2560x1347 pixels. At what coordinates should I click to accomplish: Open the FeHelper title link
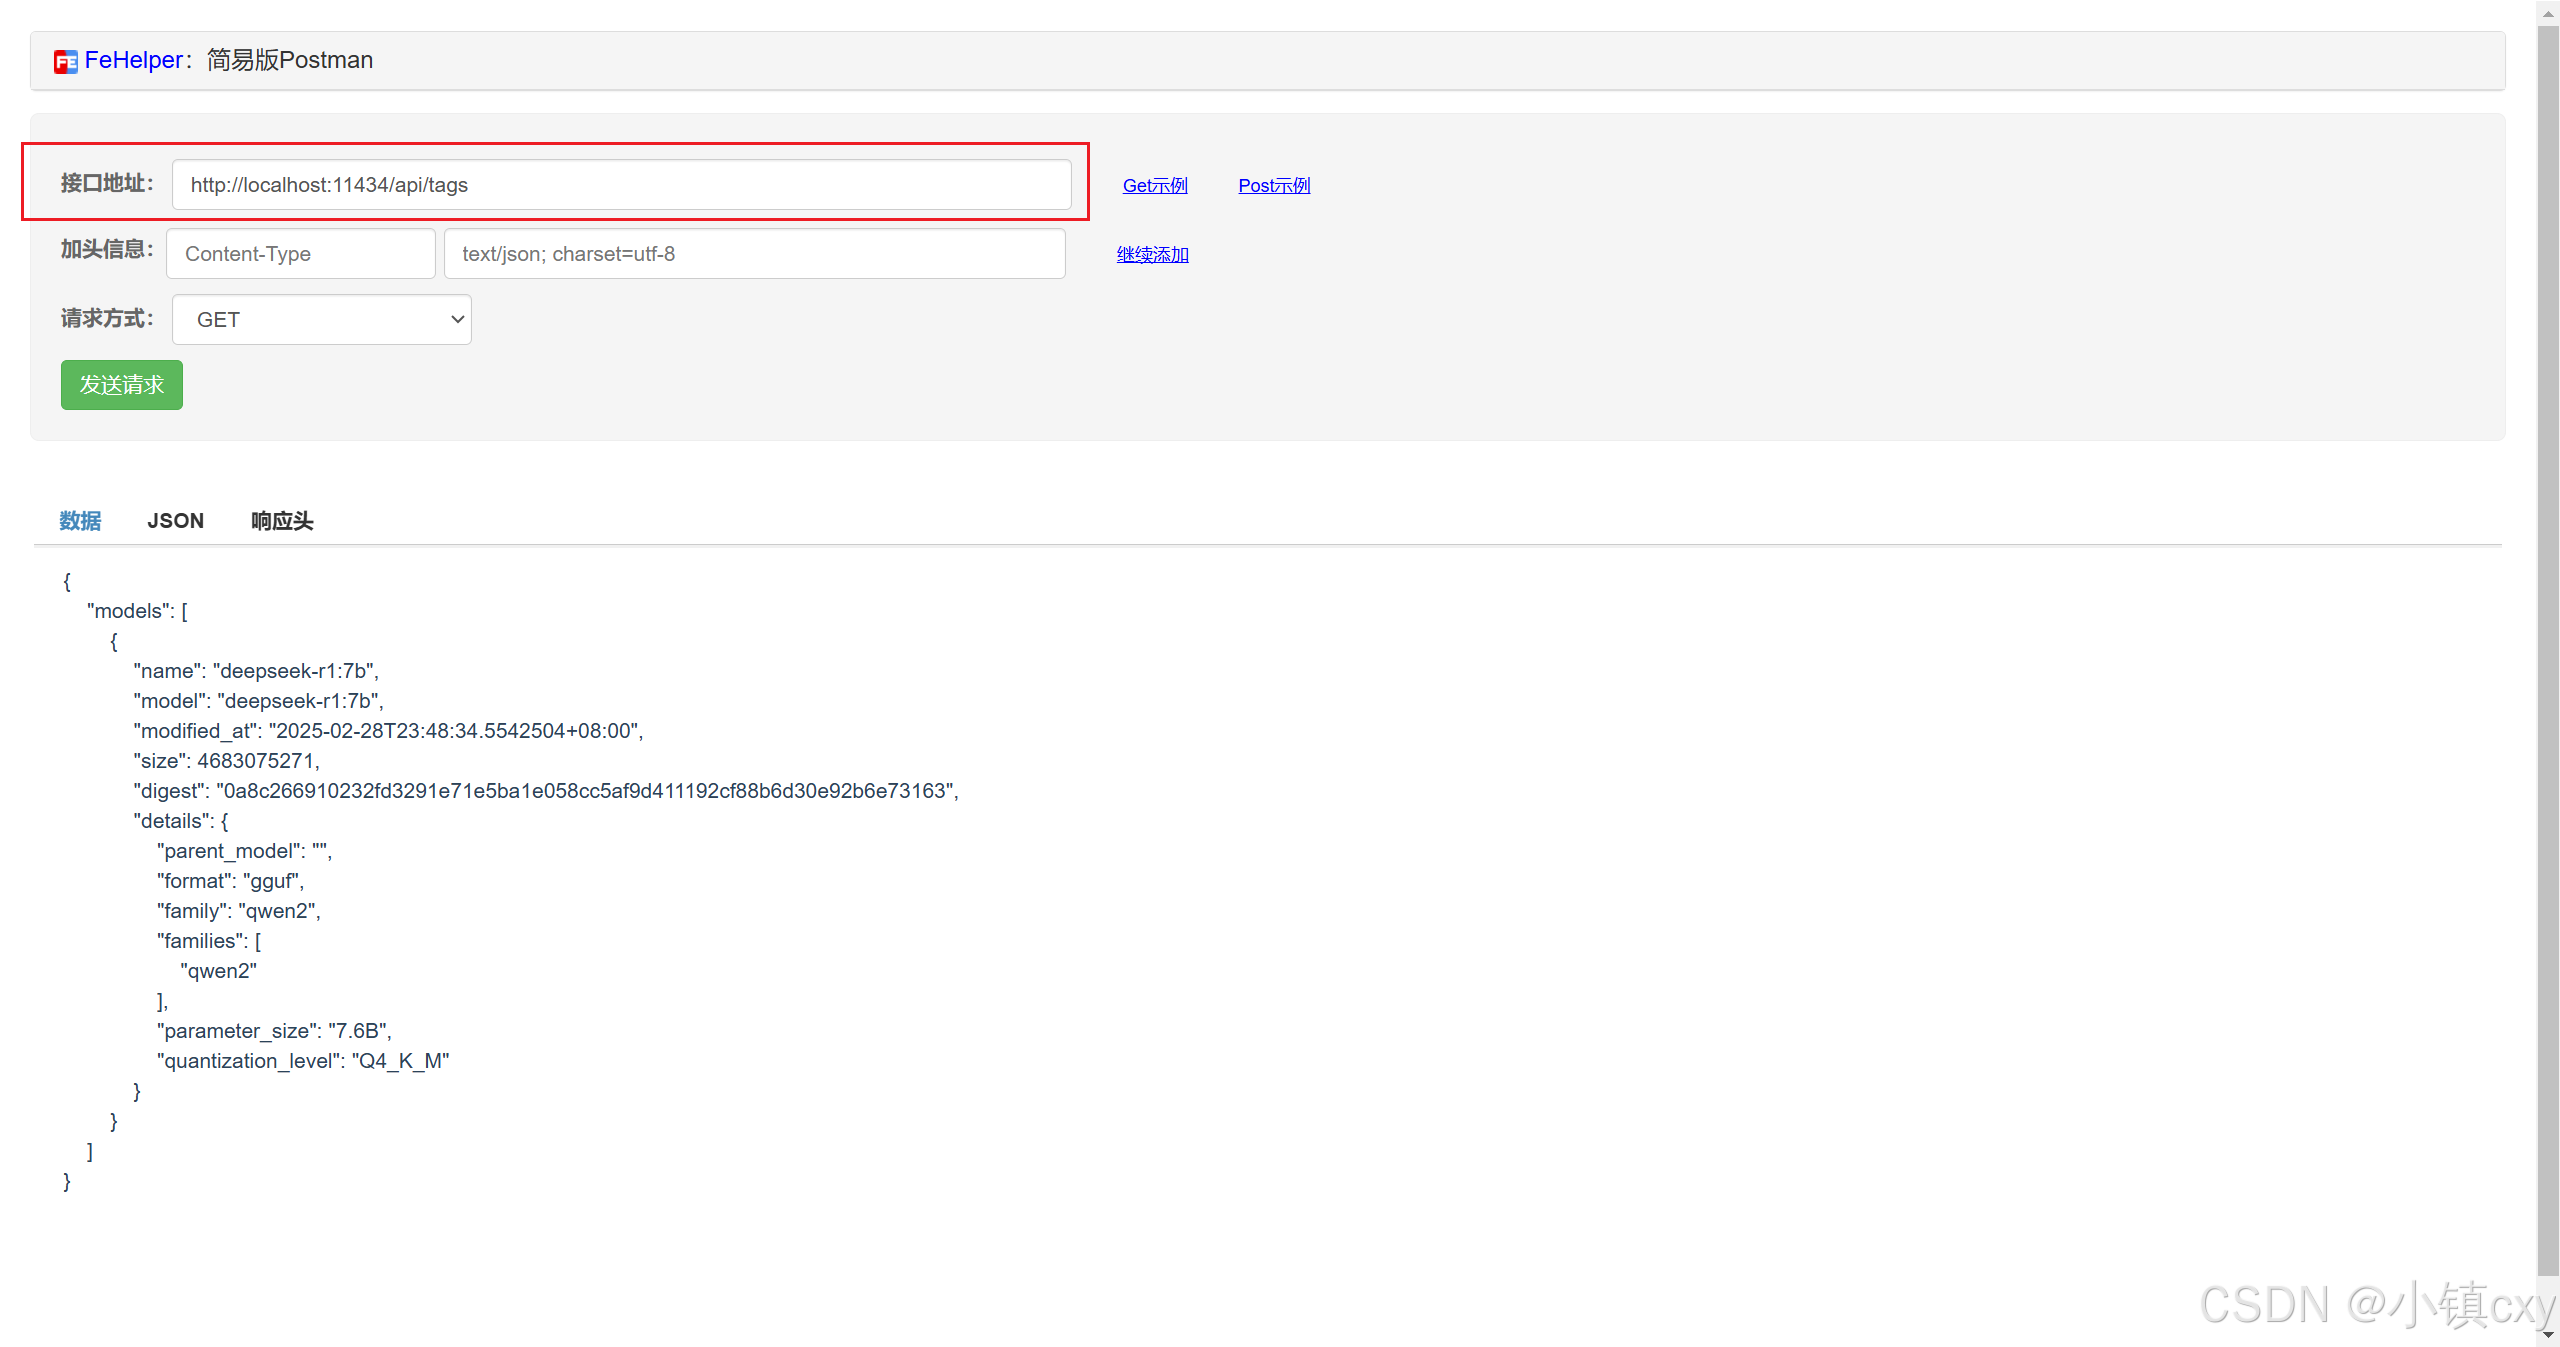point(134,60)
